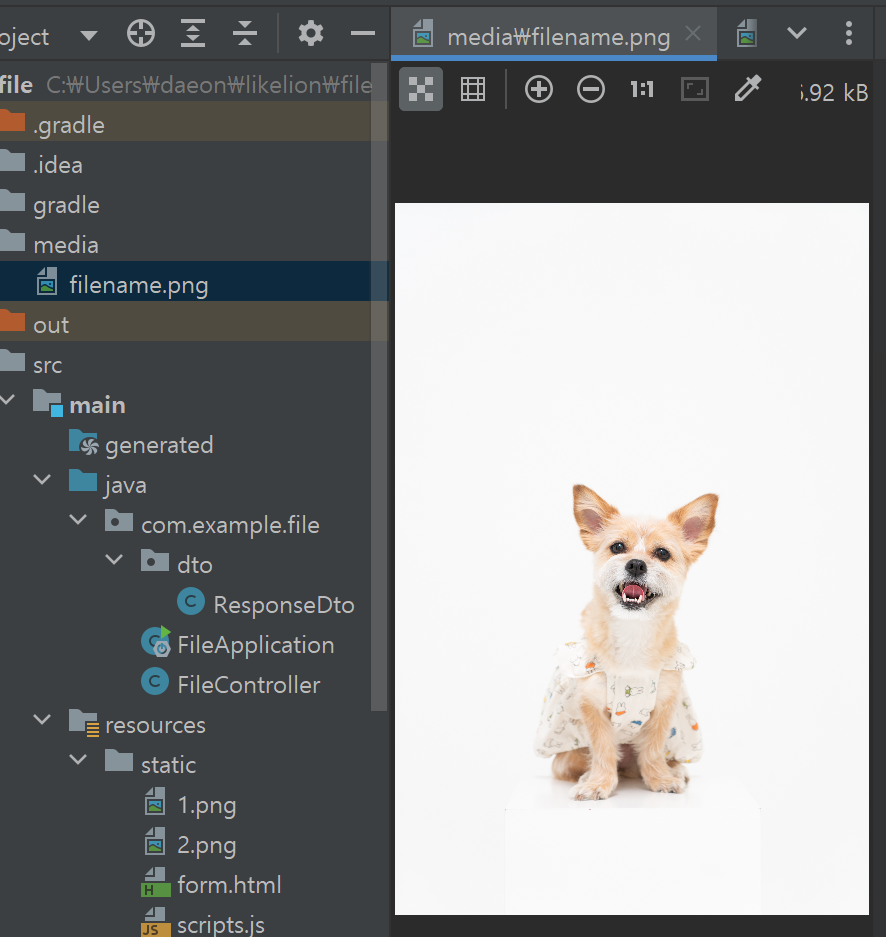The image size is (886, 937).
Task: Close the filename.png tab
Action: click(693, 33)
